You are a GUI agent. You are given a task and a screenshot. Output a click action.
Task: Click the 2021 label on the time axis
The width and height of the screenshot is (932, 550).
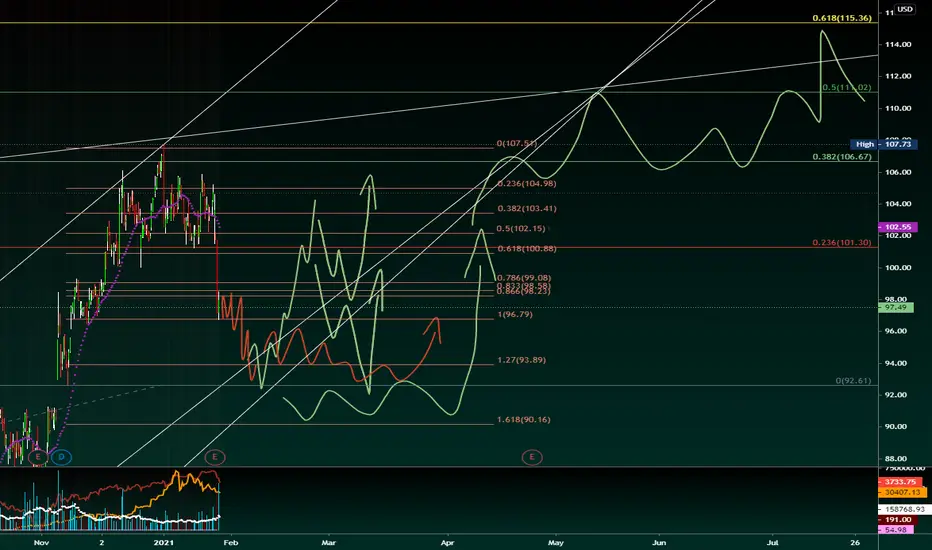click(x=163, y=542)
